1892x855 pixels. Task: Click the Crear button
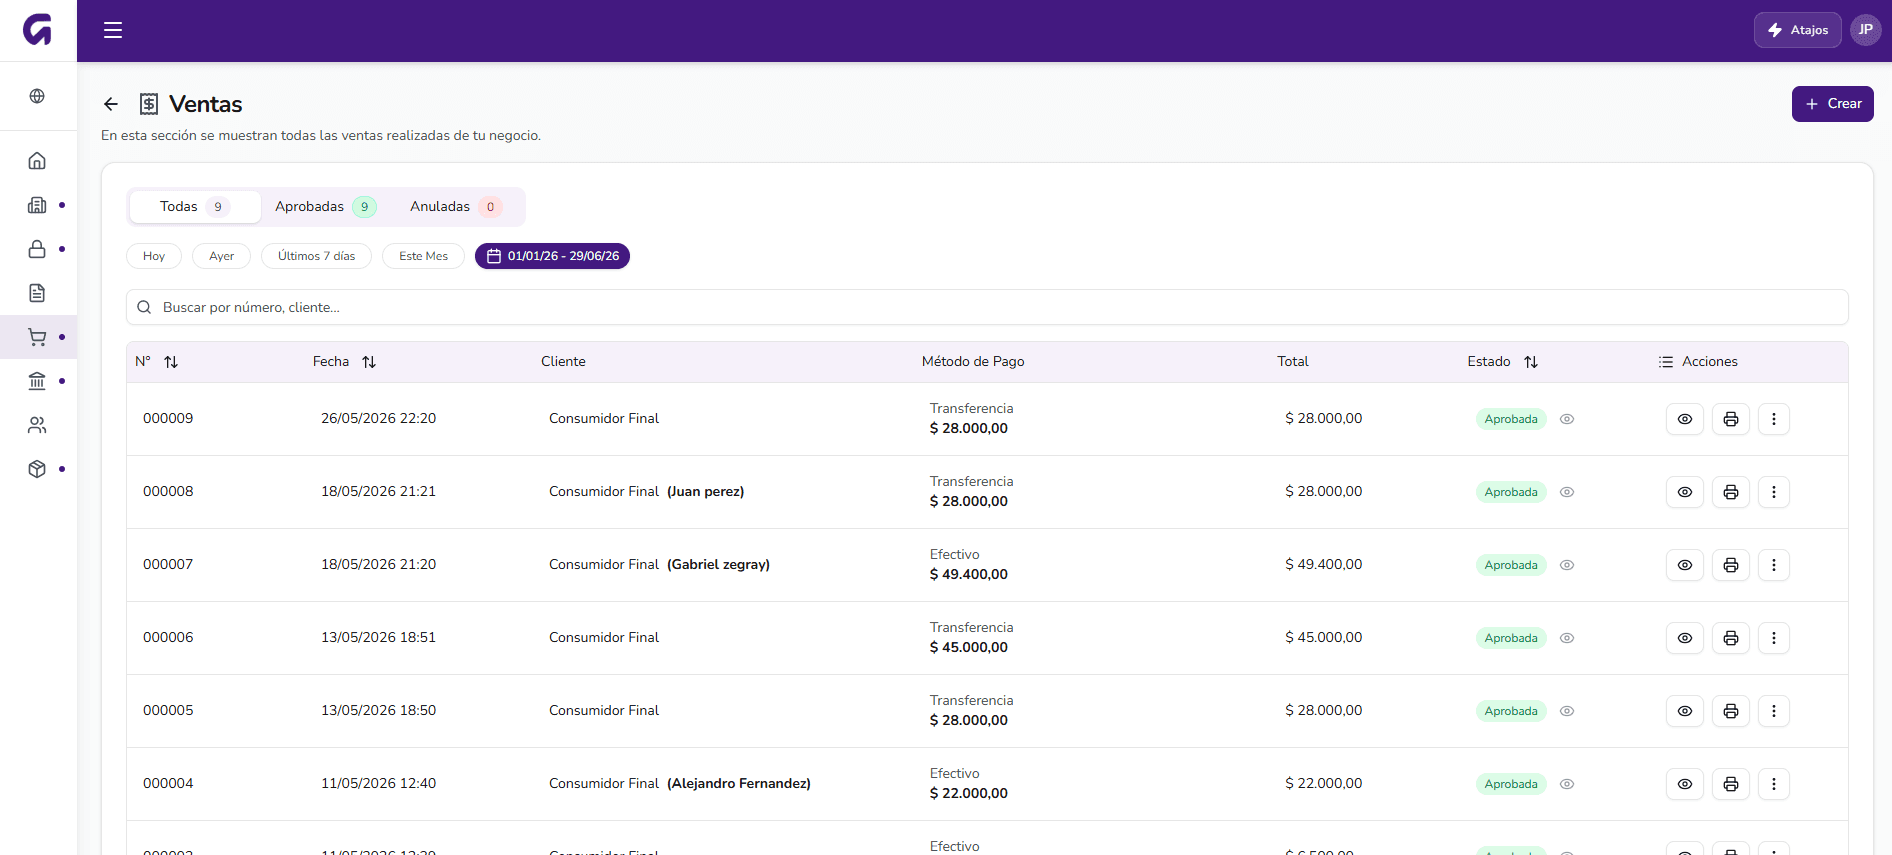click(x=1832, y=104)
